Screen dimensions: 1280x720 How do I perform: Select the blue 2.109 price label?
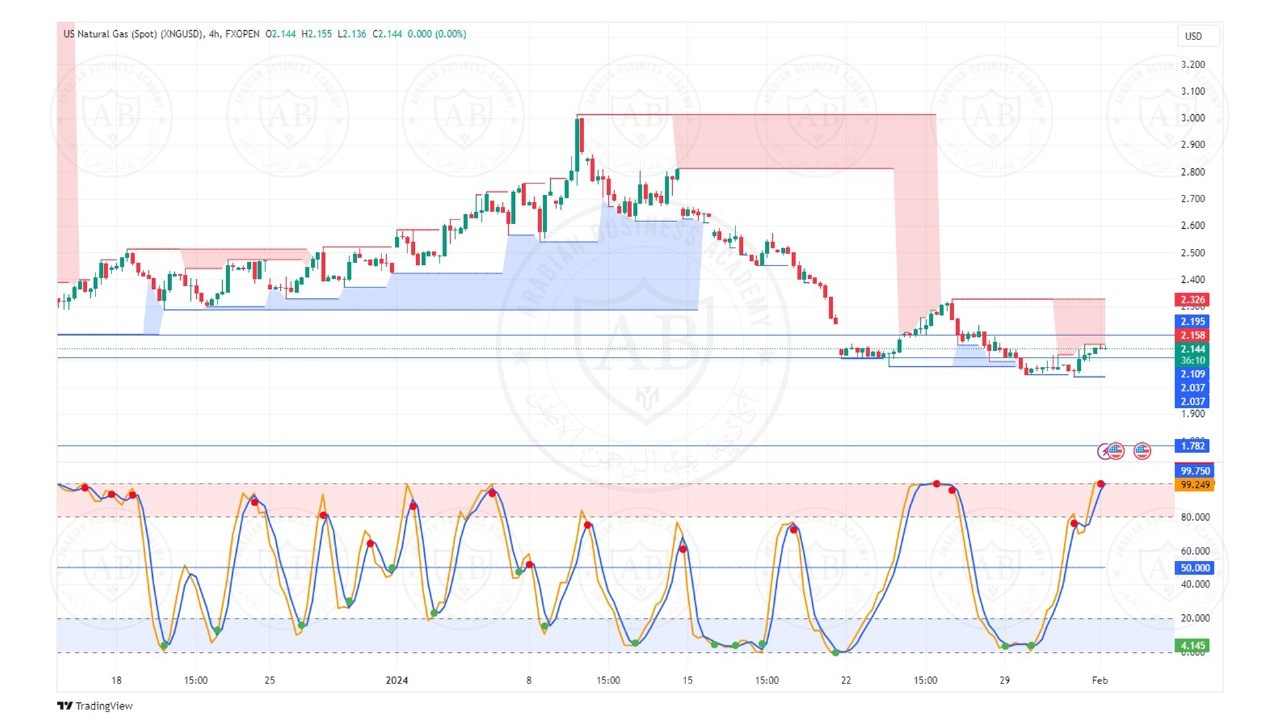(1193, 374)
